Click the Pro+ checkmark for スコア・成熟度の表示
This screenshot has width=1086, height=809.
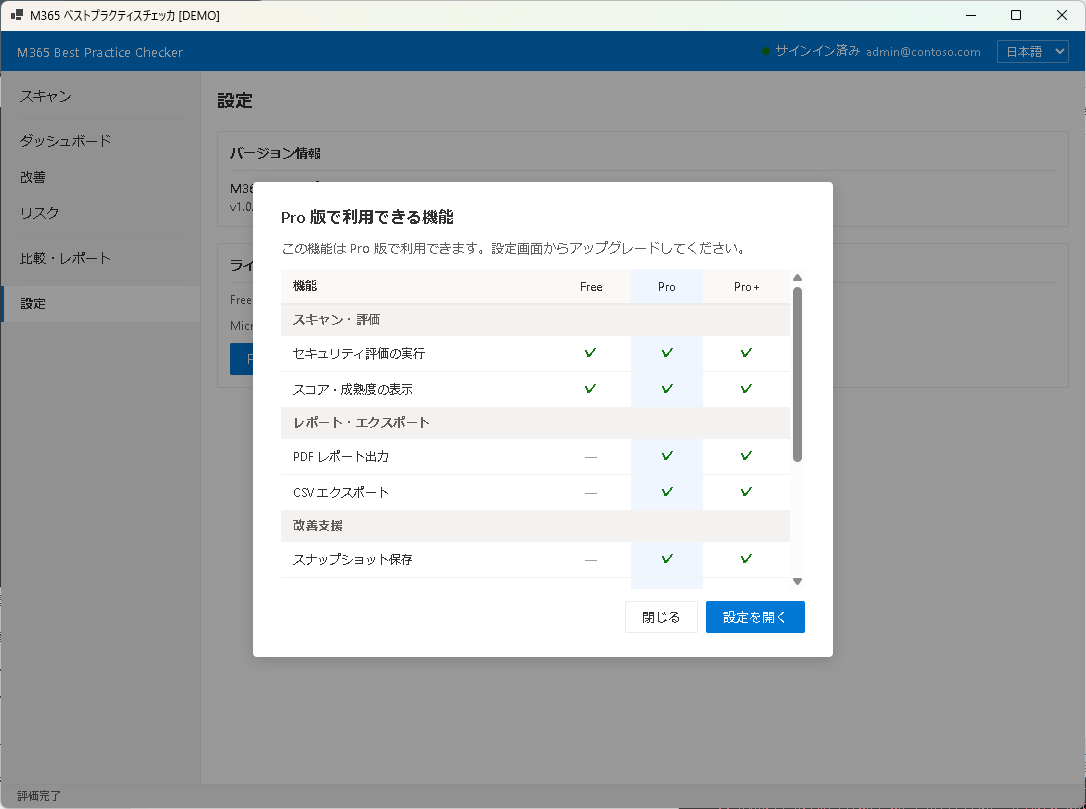[746, 388]
